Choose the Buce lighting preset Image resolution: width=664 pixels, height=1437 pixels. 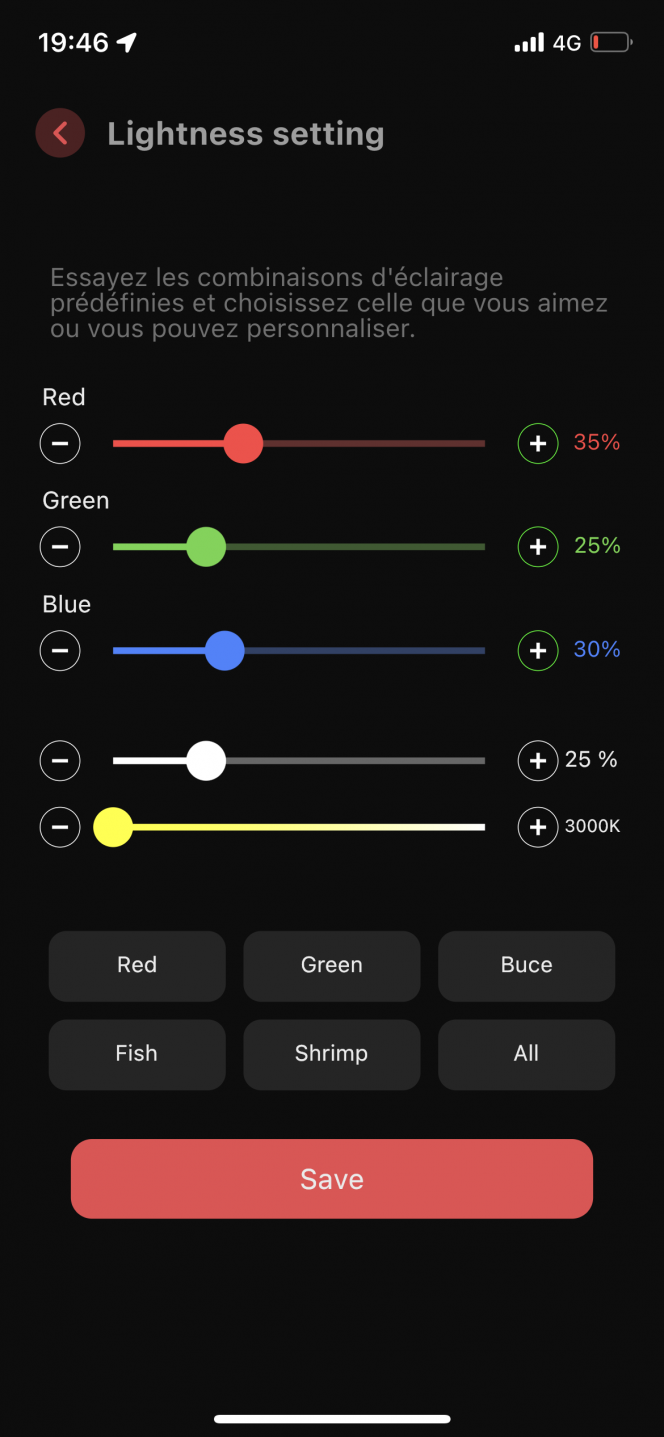coord(526,966)
